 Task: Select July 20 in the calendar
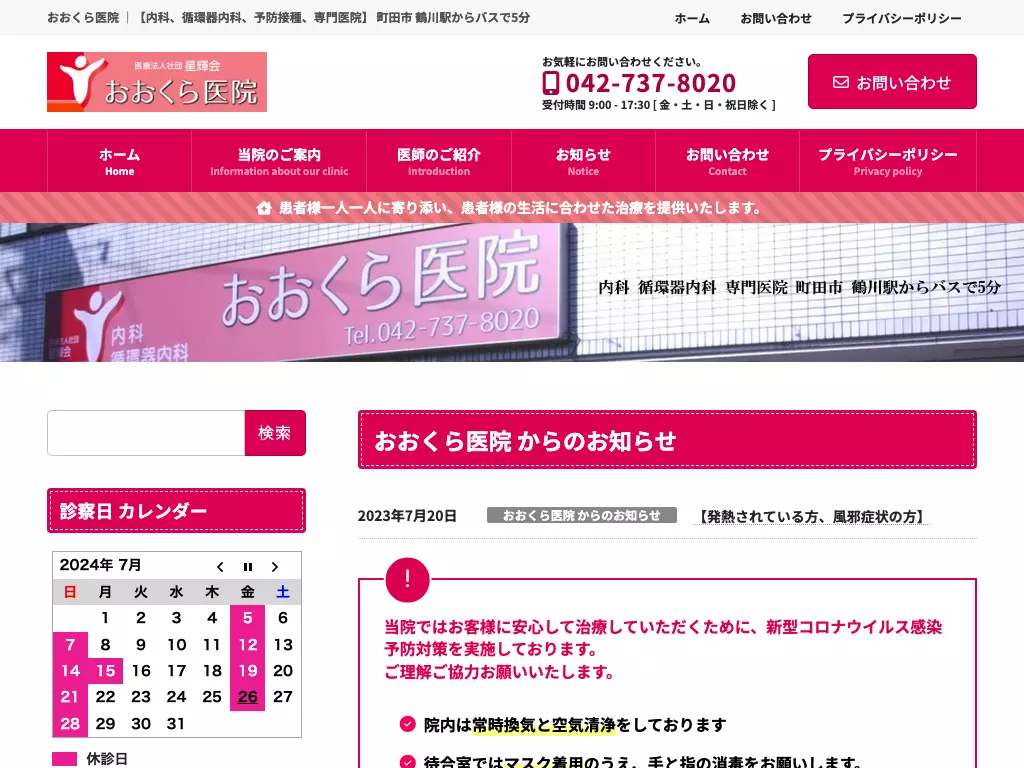[x=283, y=671]
